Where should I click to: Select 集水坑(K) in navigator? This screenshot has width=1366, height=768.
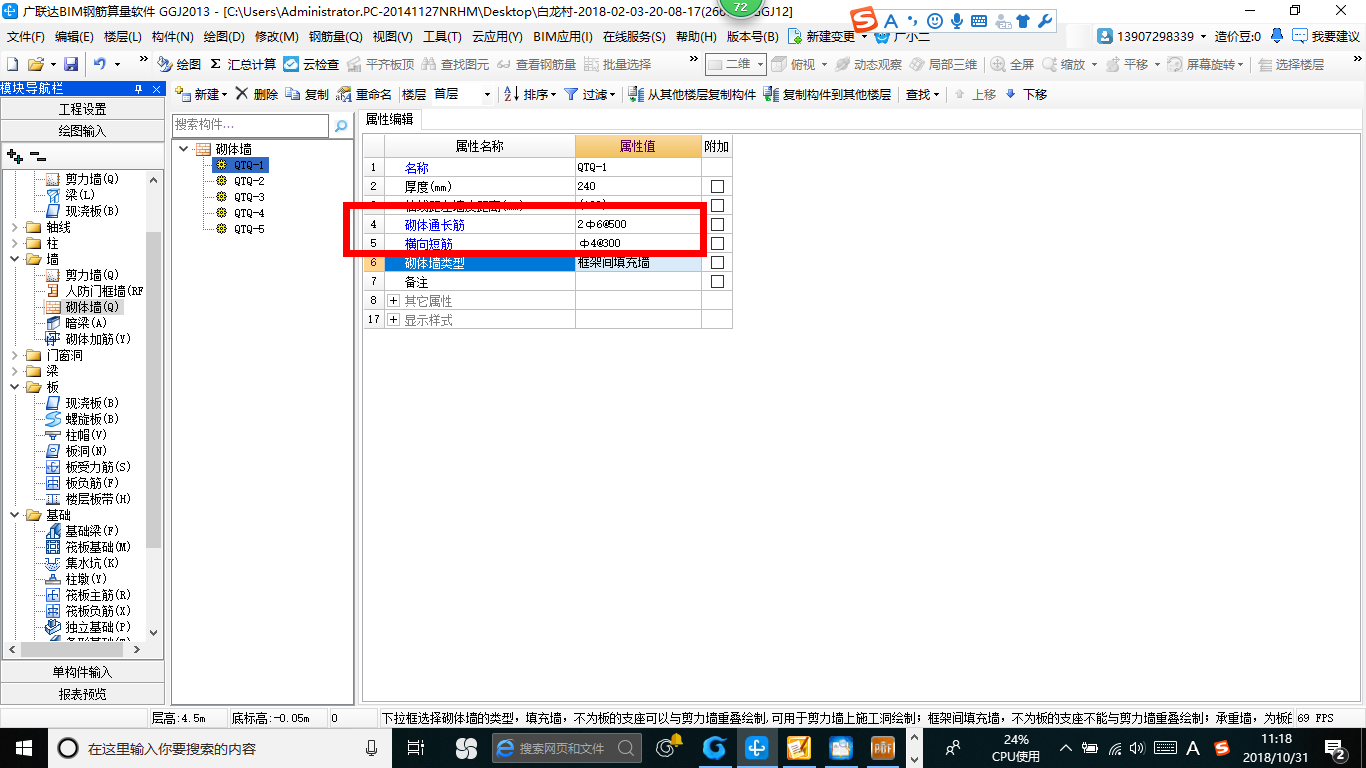coord(92,563)
